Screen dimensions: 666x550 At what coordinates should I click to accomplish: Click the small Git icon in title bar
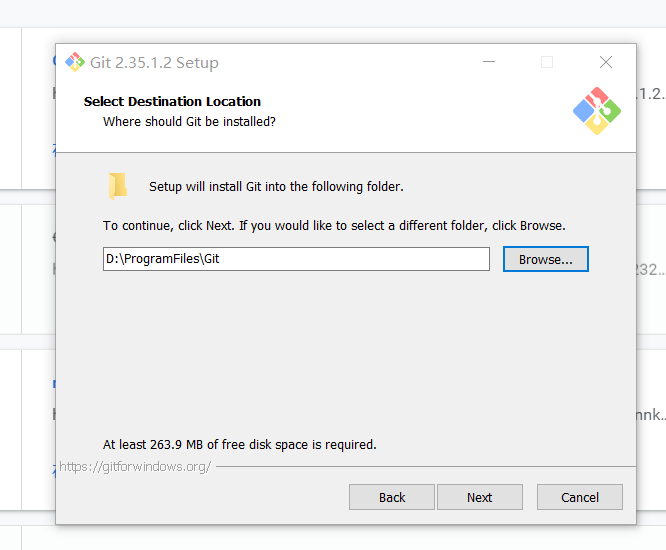pos(75,62)
